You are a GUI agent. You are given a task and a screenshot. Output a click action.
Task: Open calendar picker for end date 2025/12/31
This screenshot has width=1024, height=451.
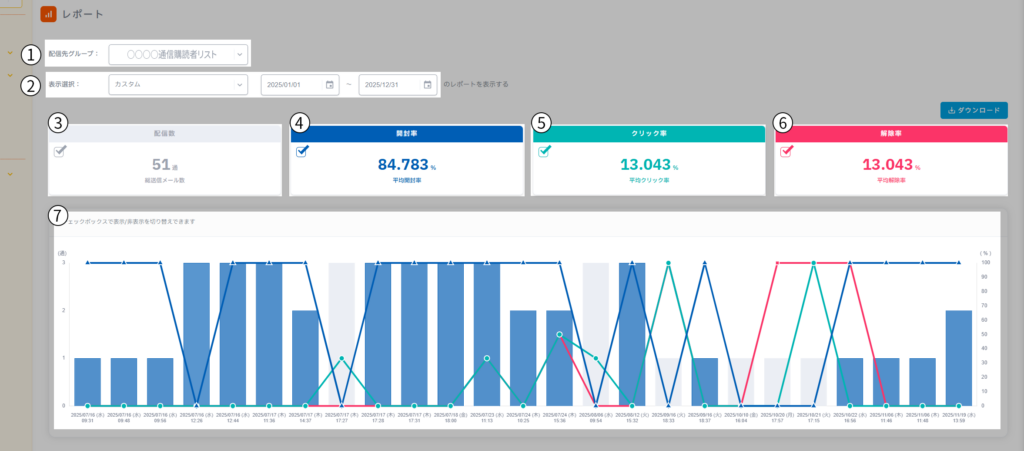coord(426,85)
